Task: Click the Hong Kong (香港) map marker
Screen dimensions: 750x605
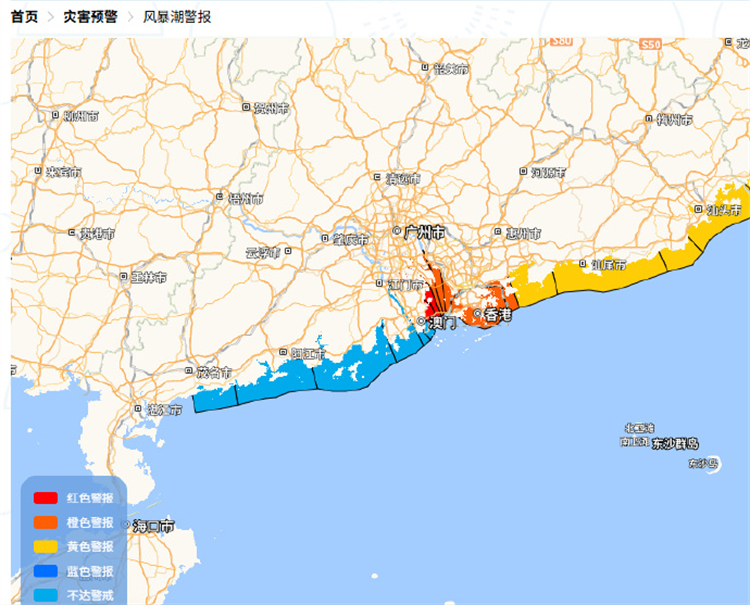Action: (478, 315)
